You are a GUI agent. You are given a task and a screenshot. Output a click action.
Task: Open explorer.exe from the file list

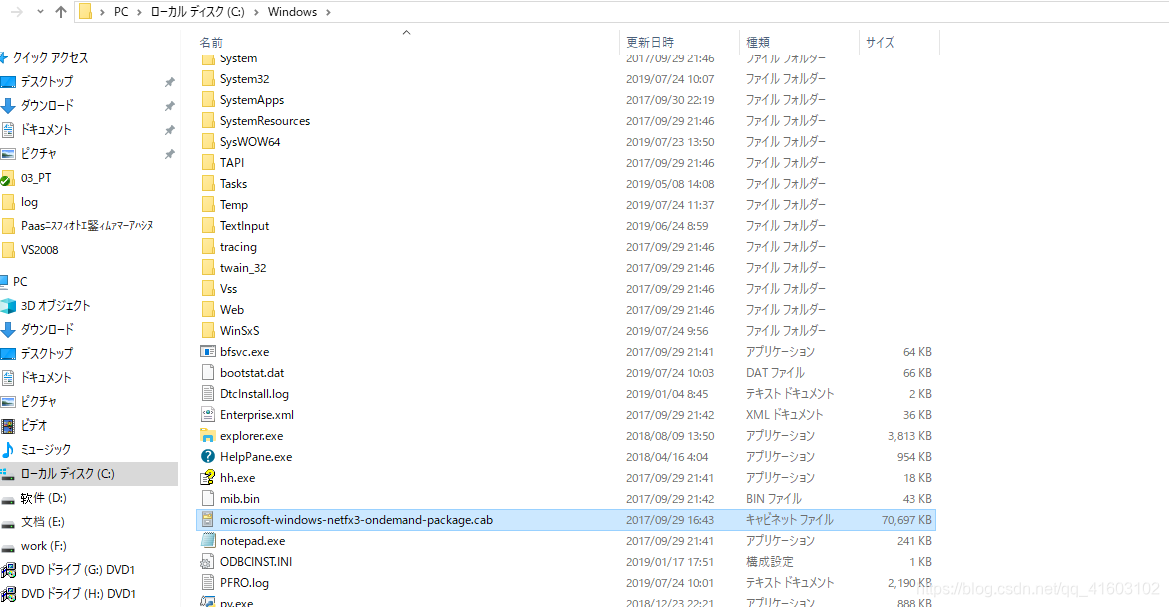tap(245, 435)
